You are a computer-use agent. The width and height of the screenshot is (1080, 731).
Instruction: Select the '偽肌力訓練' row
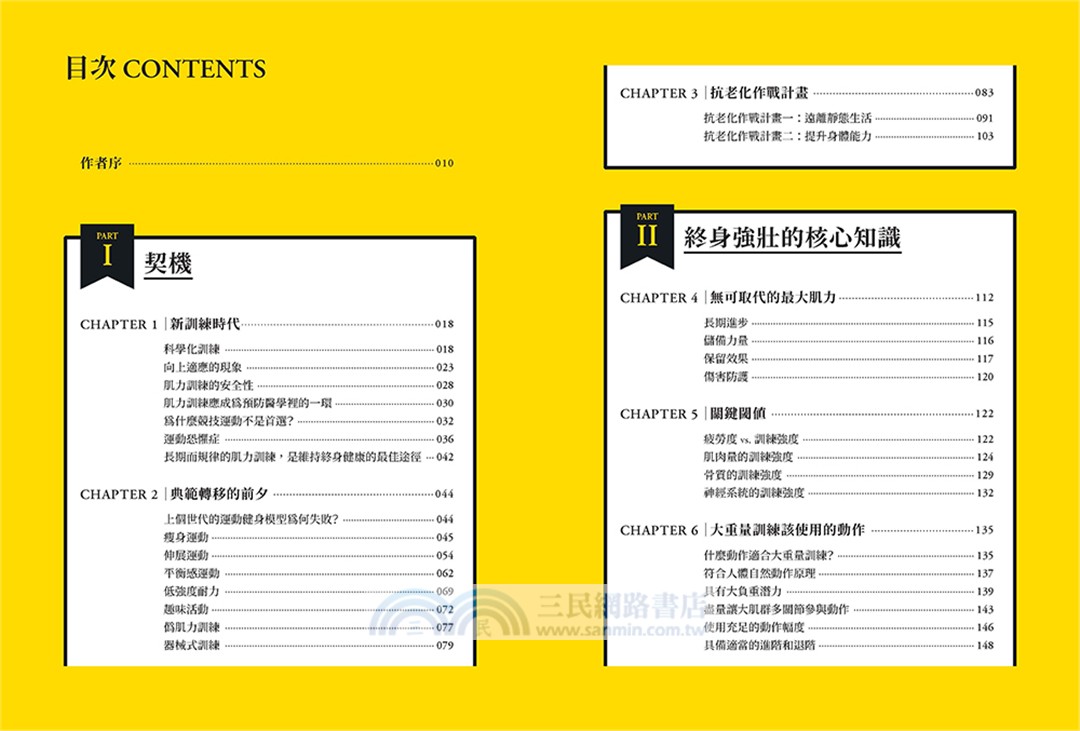pyautogui.click(x=309, y=627)
